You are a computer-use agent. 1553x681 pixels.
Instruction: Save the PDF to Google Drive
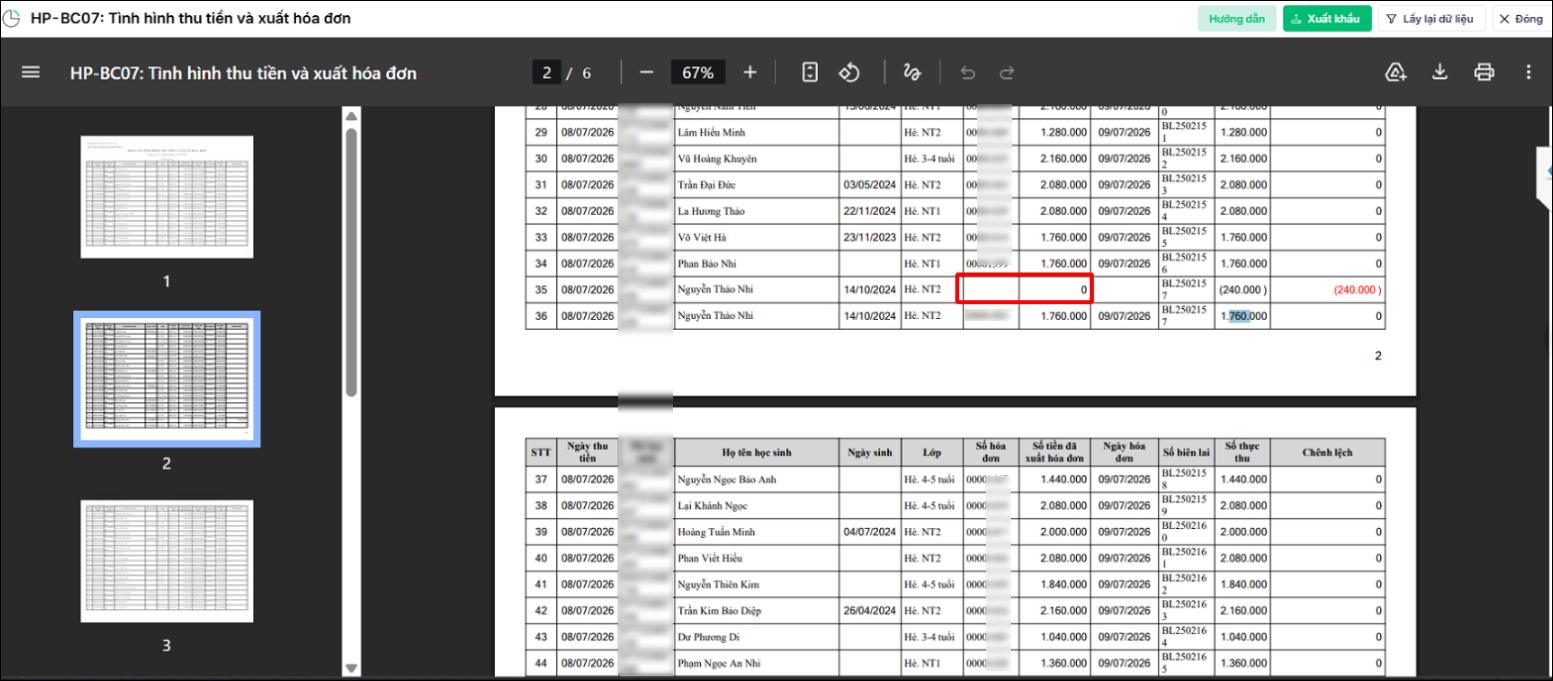[1396, 72]
